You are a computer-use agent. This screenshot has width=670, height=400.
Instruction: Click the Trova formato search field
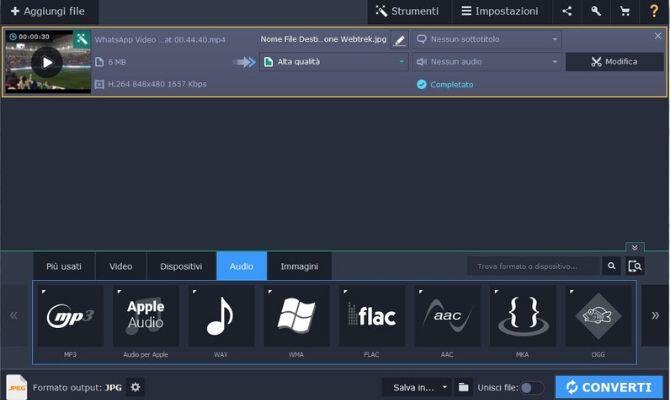[x=534, y=266]
